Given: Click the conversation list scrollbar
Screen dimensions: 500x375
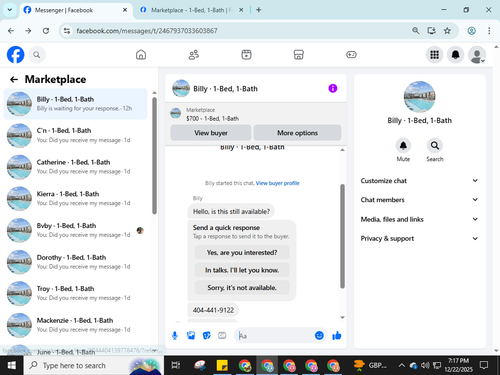Looking at the screenshot, I should [x=154, y=156].
